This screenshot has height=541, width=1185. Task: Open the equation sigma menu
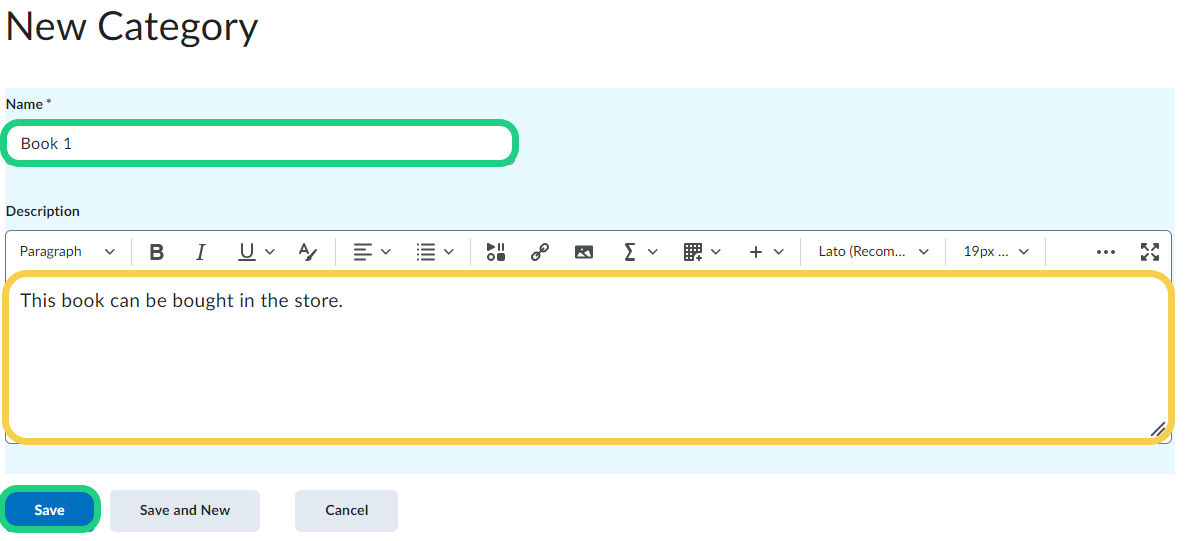[640, 252]
